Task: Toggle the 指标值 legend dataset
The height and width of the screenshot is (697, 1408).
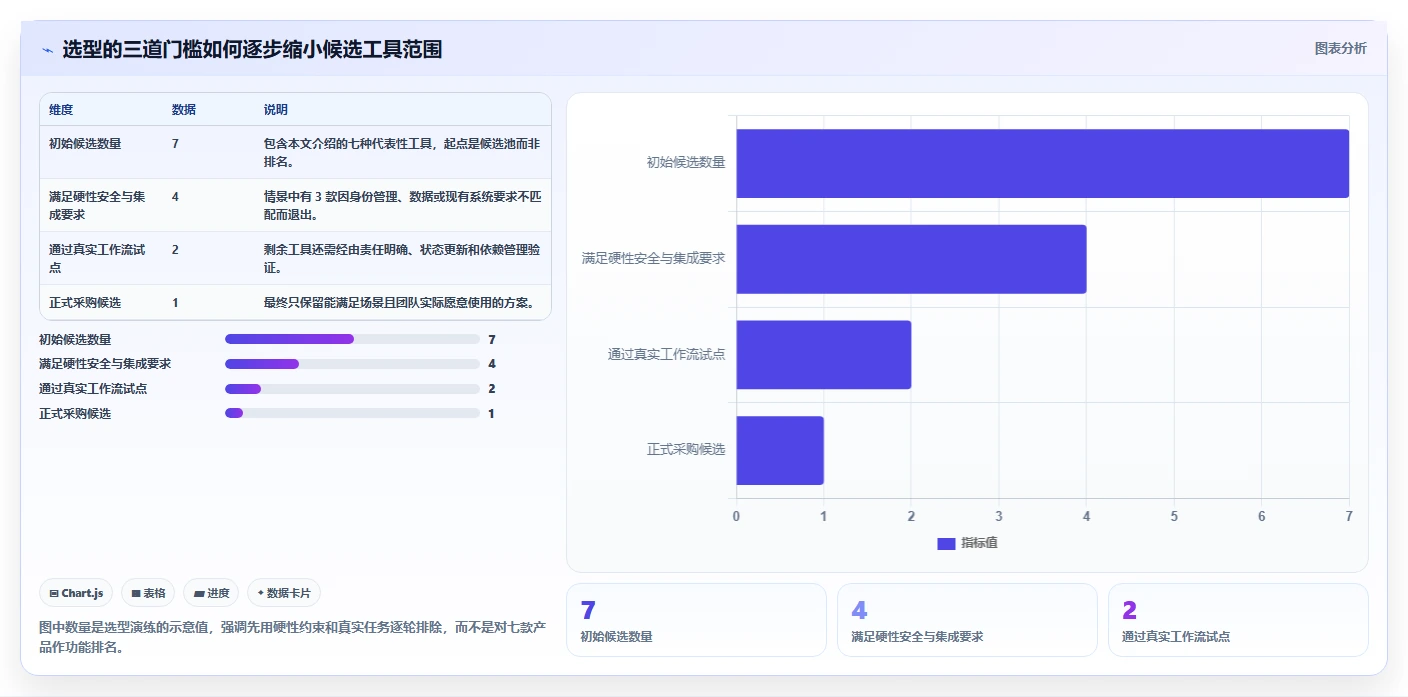Action: point(967,543)
